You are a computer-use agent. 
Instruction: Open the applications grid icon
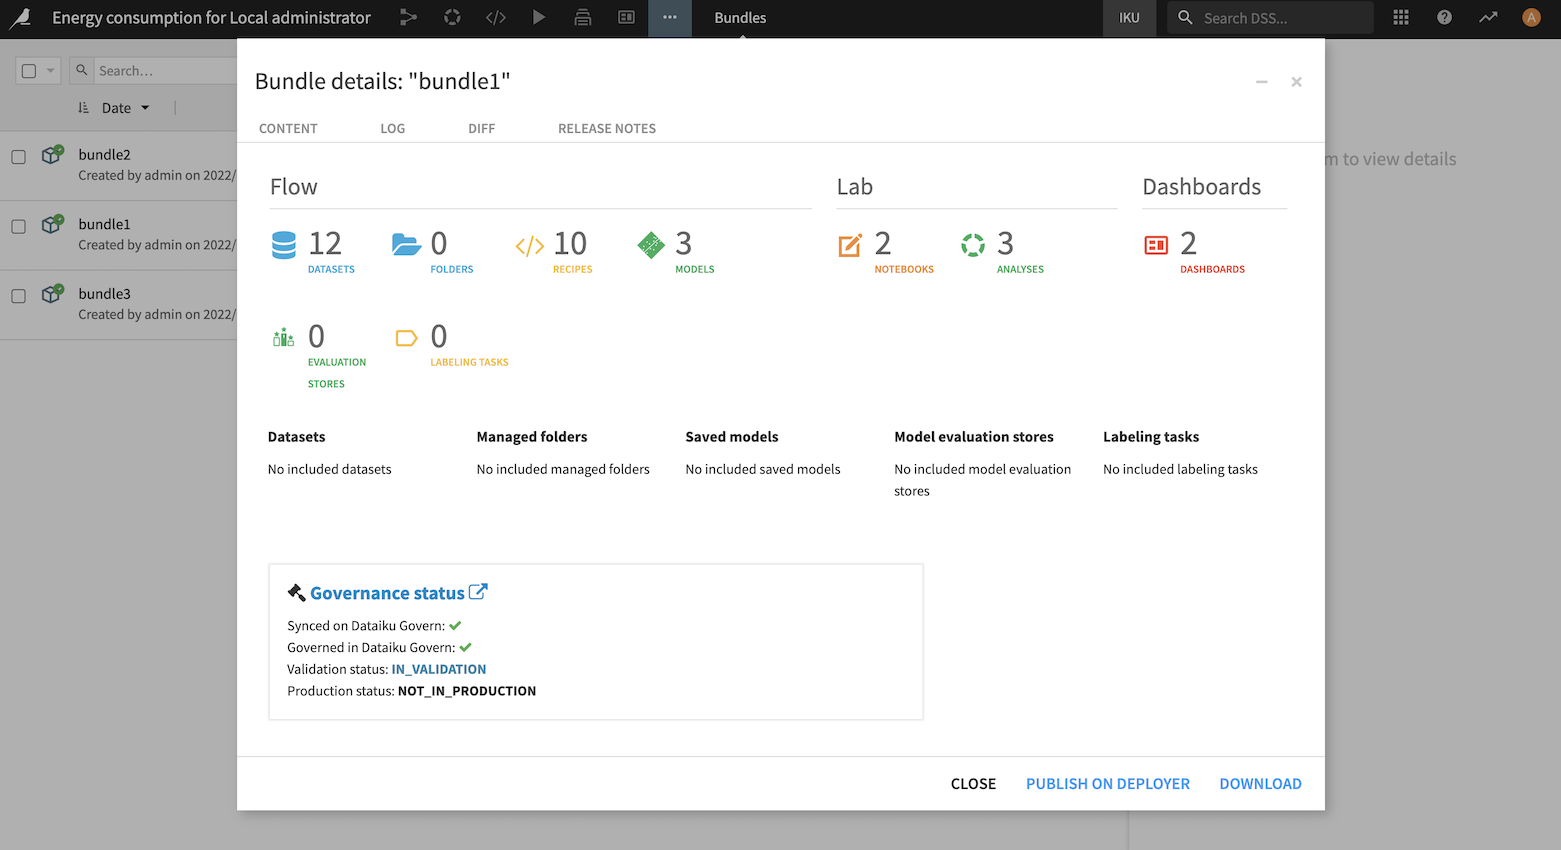pyautogui.click(x=1401, y=17)
